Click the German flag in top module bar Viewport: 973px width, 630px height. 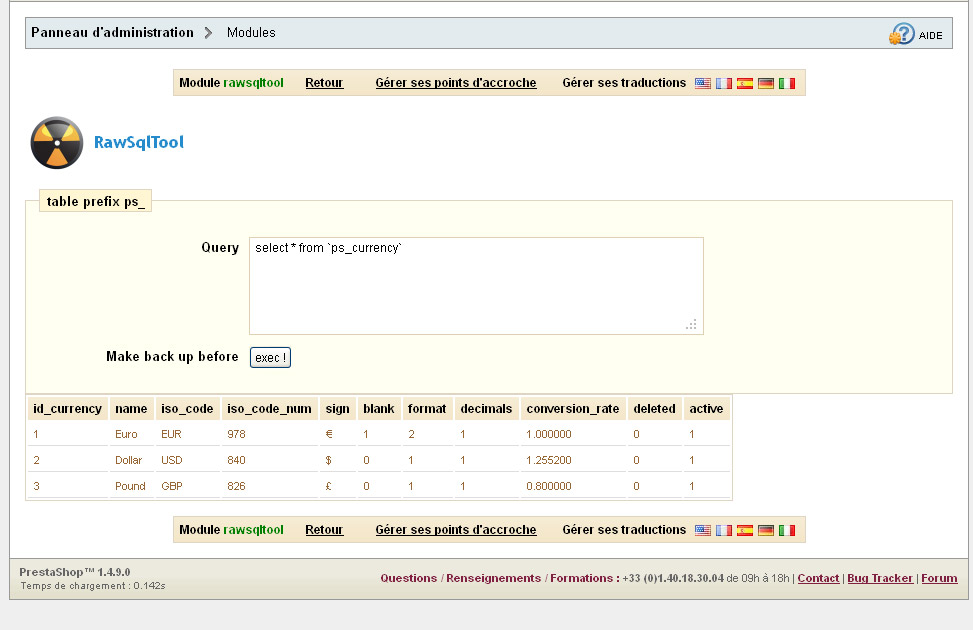pos(766,83)
